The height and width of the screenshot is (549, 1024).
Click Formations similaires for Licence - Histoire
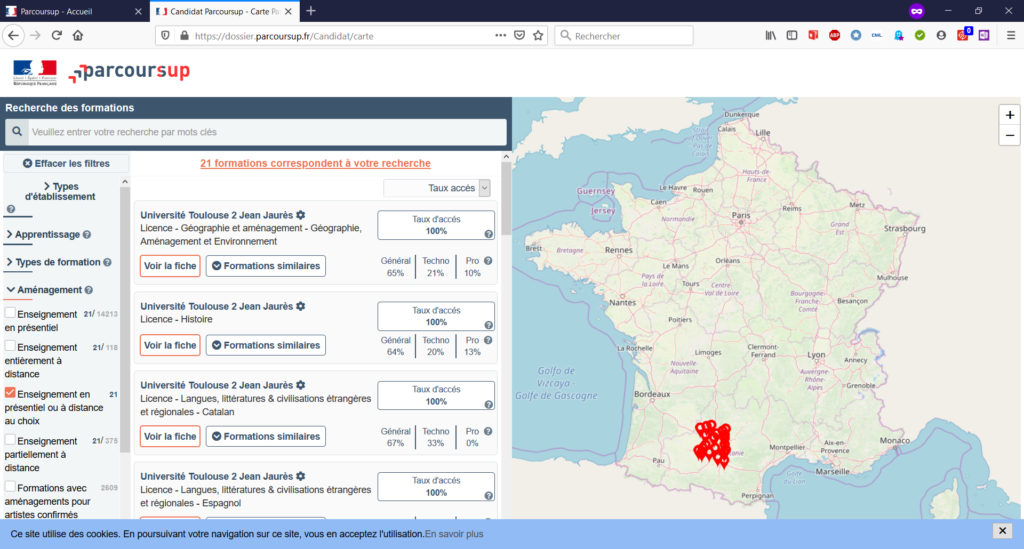pyautogui.click(x=266, y=345)
